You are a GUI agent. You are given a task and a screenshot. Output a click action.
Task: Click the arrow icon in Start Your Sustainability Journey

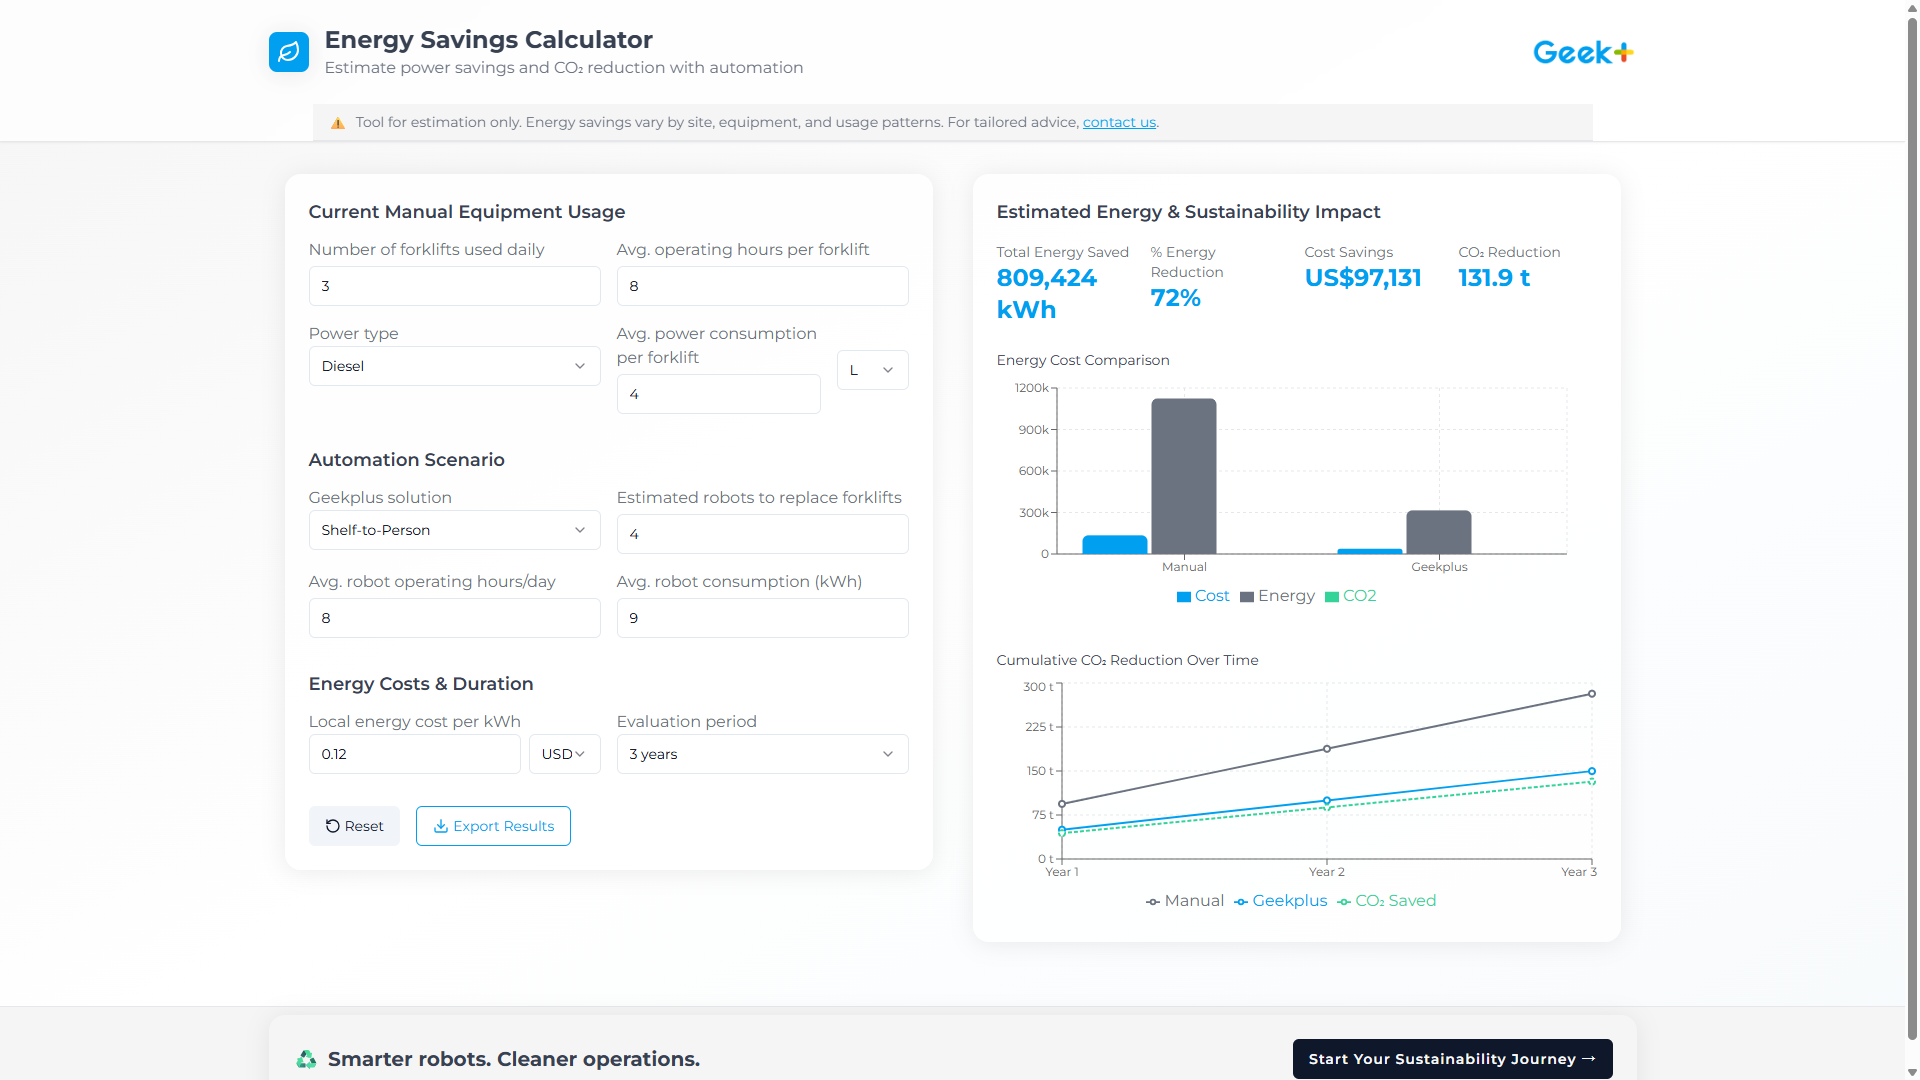pyautogui.click(x=1588, y=1059)
